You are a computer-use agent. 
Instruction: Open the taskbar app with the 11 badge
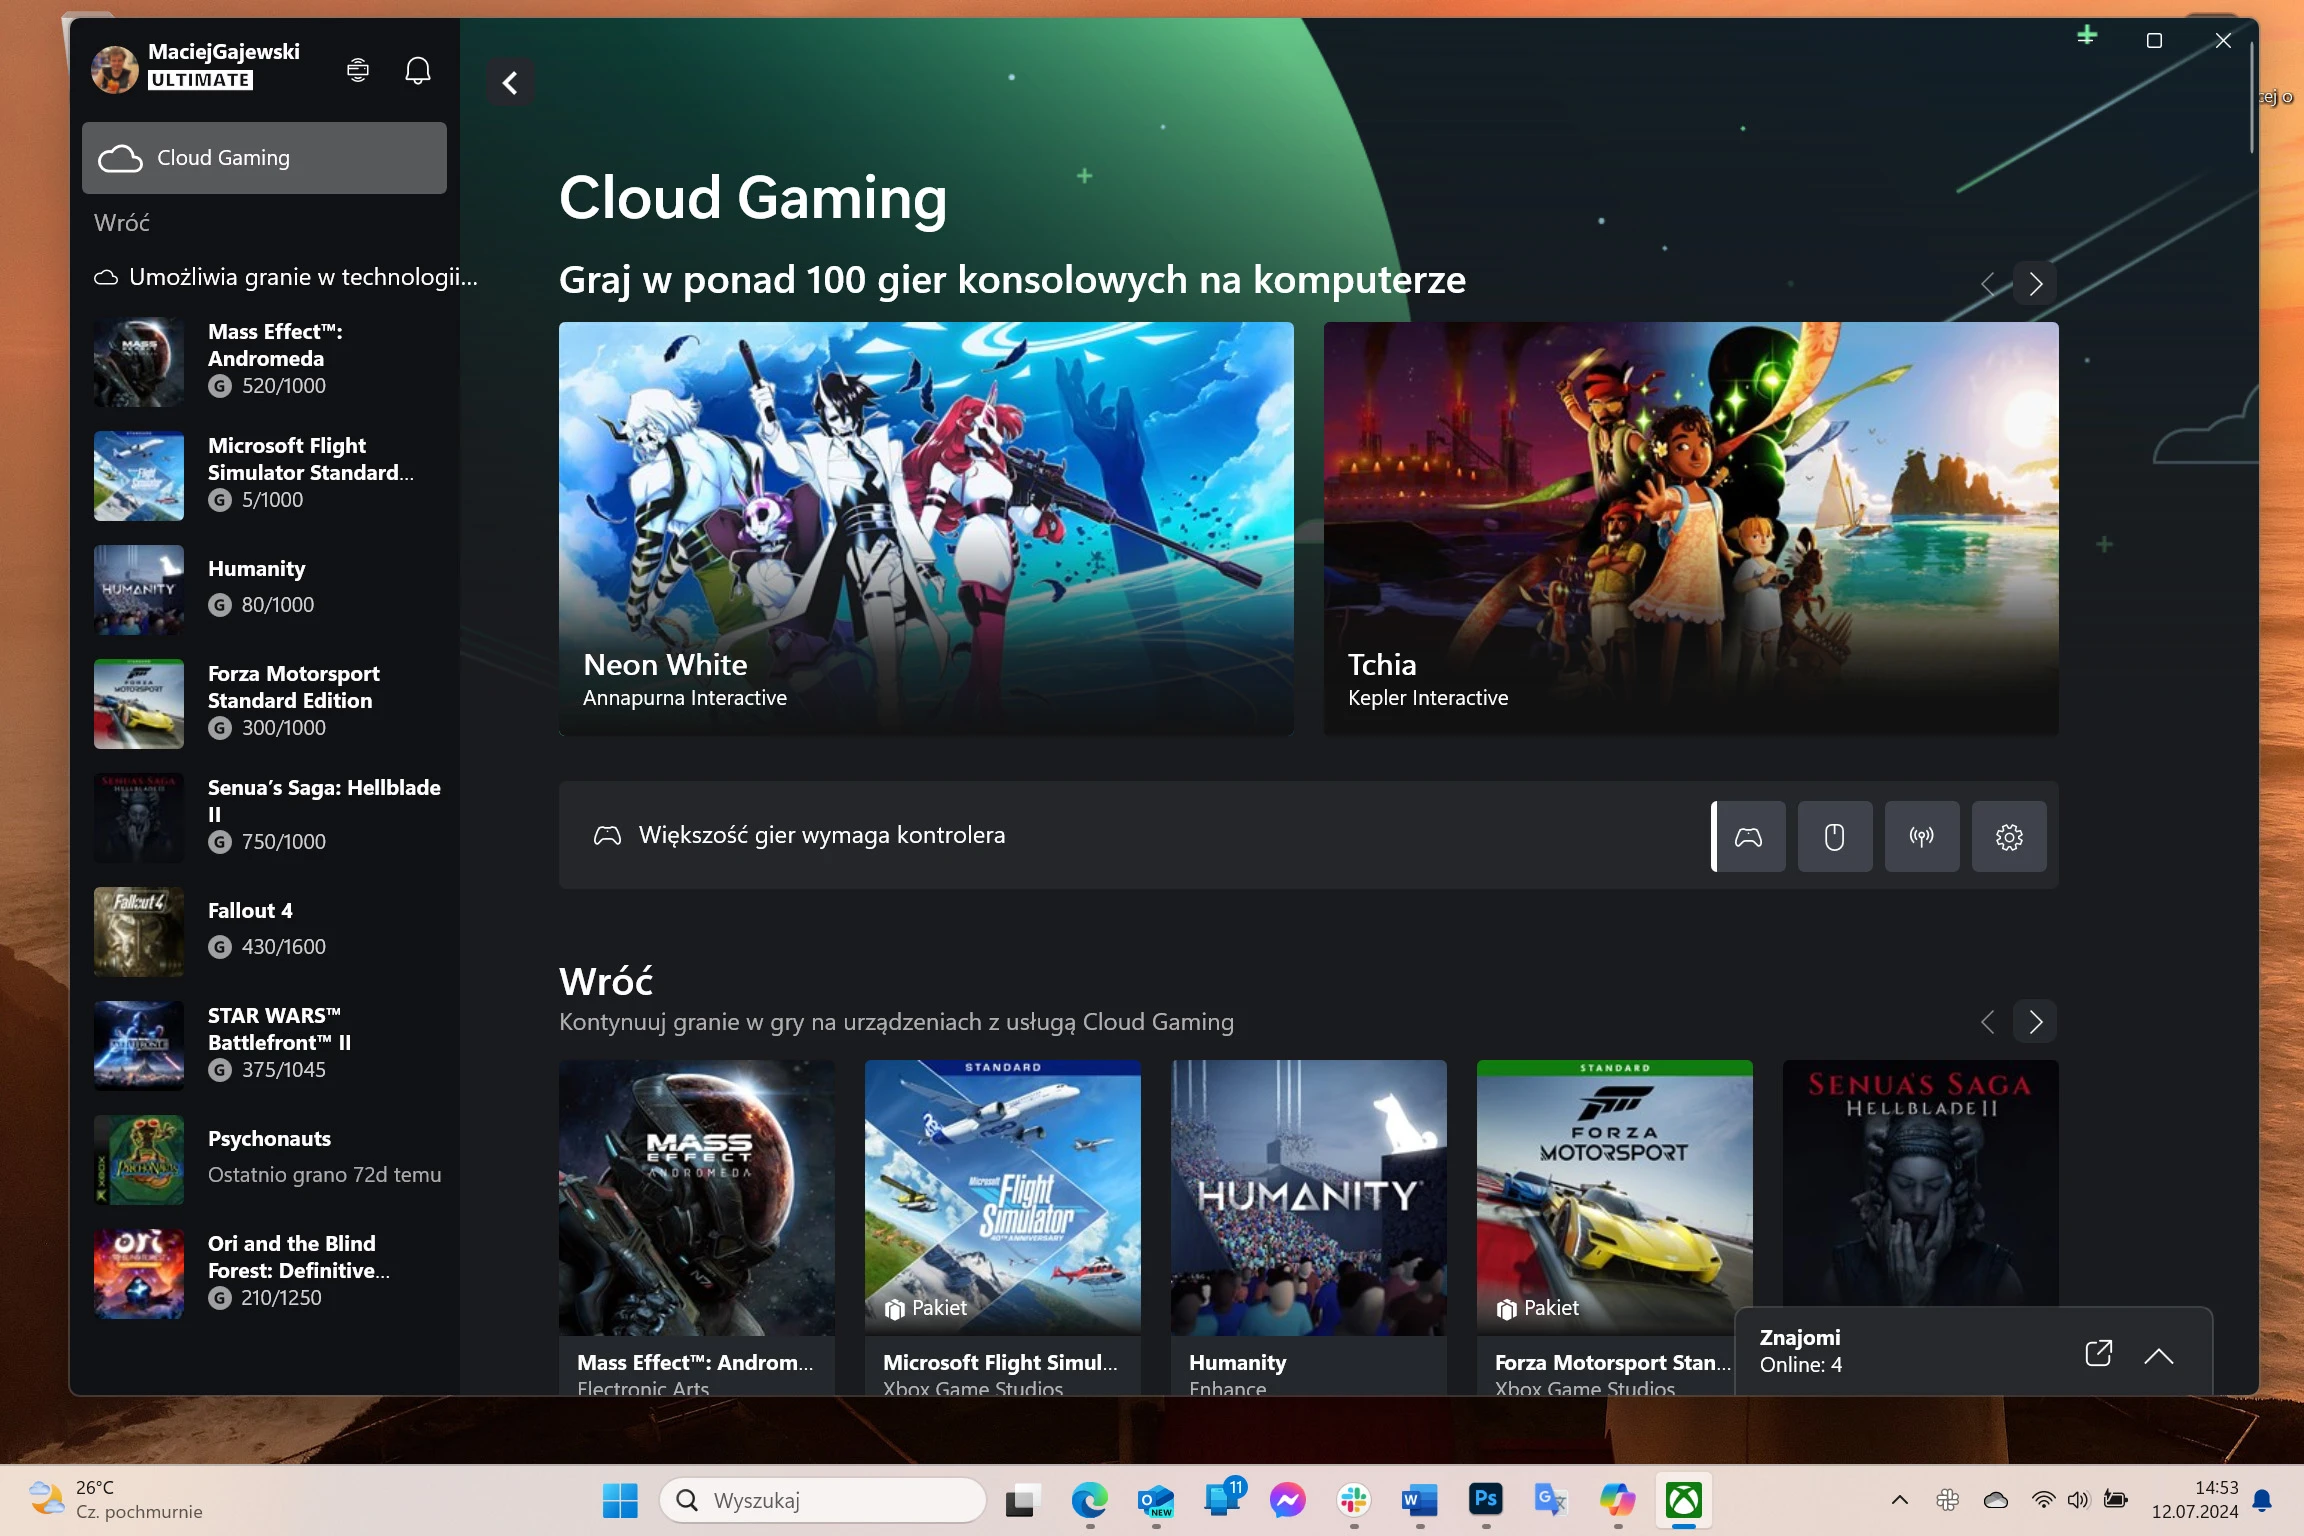click(1222, 1498)
